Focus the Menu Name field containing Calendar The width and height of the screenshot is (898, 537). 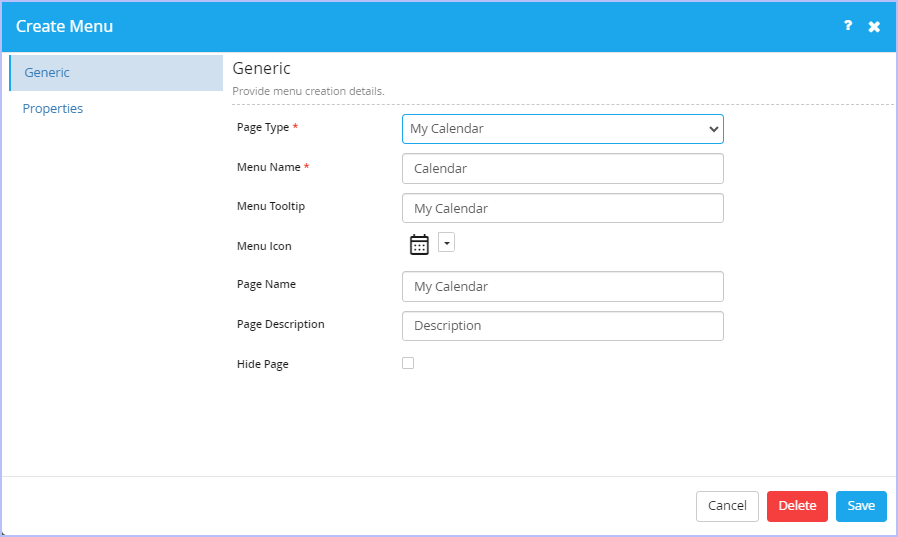click(x=562, y=168)
